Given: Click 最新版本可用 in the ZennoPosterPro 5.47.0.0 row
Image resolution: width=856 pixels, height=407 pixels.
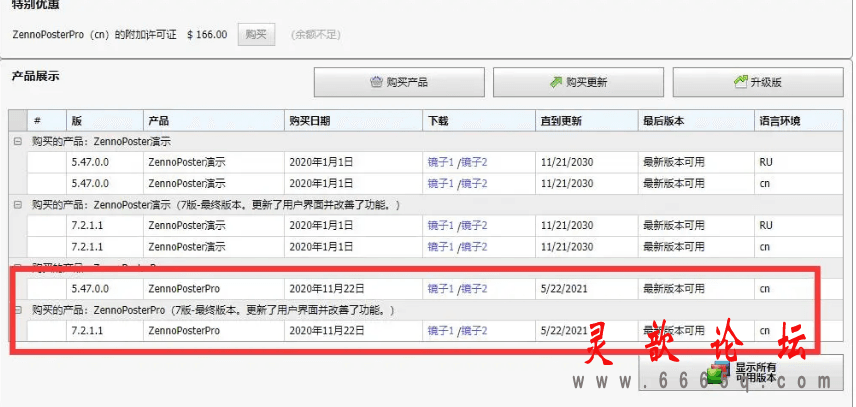Looking at the screenshot, I should pyautogui.click(x=674, y=289).
